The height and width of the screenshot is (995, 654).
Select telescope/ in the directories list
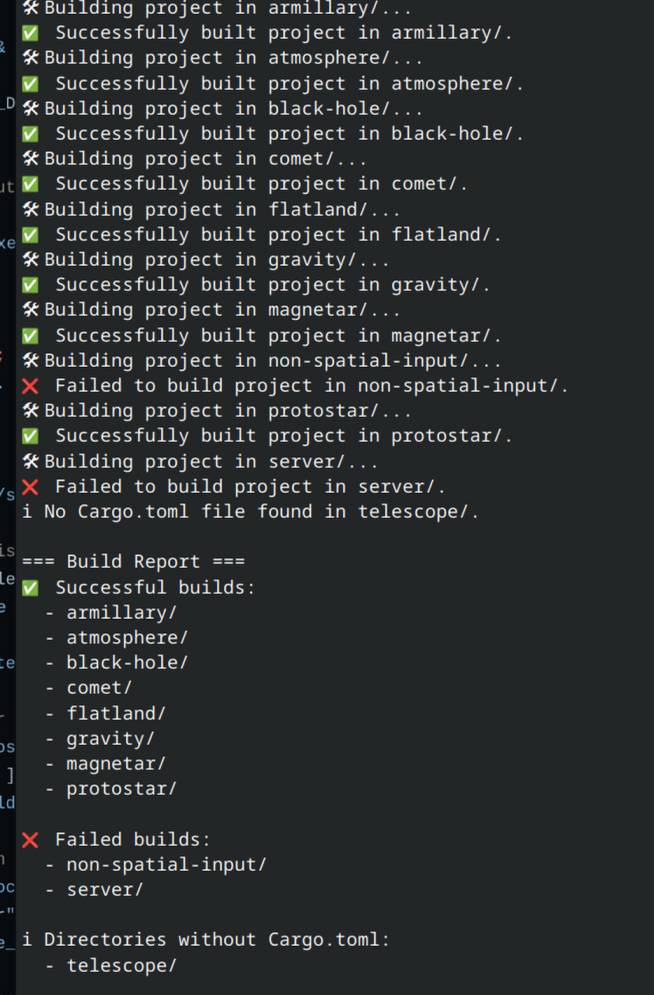coord(122,965)
